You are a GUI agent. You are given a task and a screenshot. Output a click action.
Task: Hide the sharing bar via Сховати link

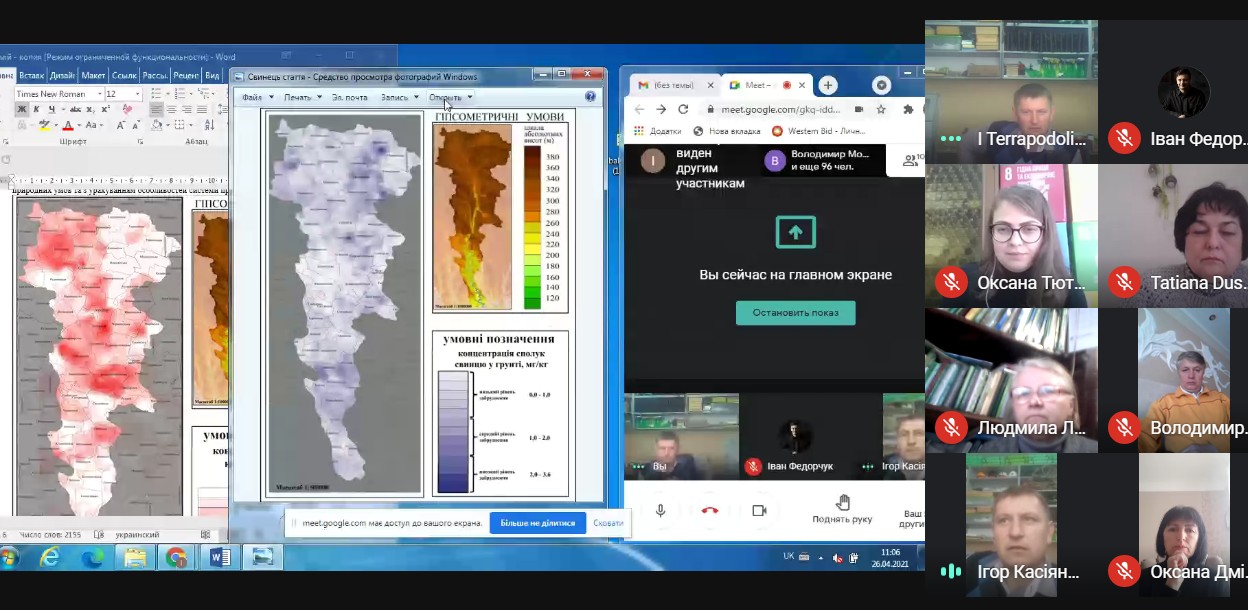click(x=608, y=523)
